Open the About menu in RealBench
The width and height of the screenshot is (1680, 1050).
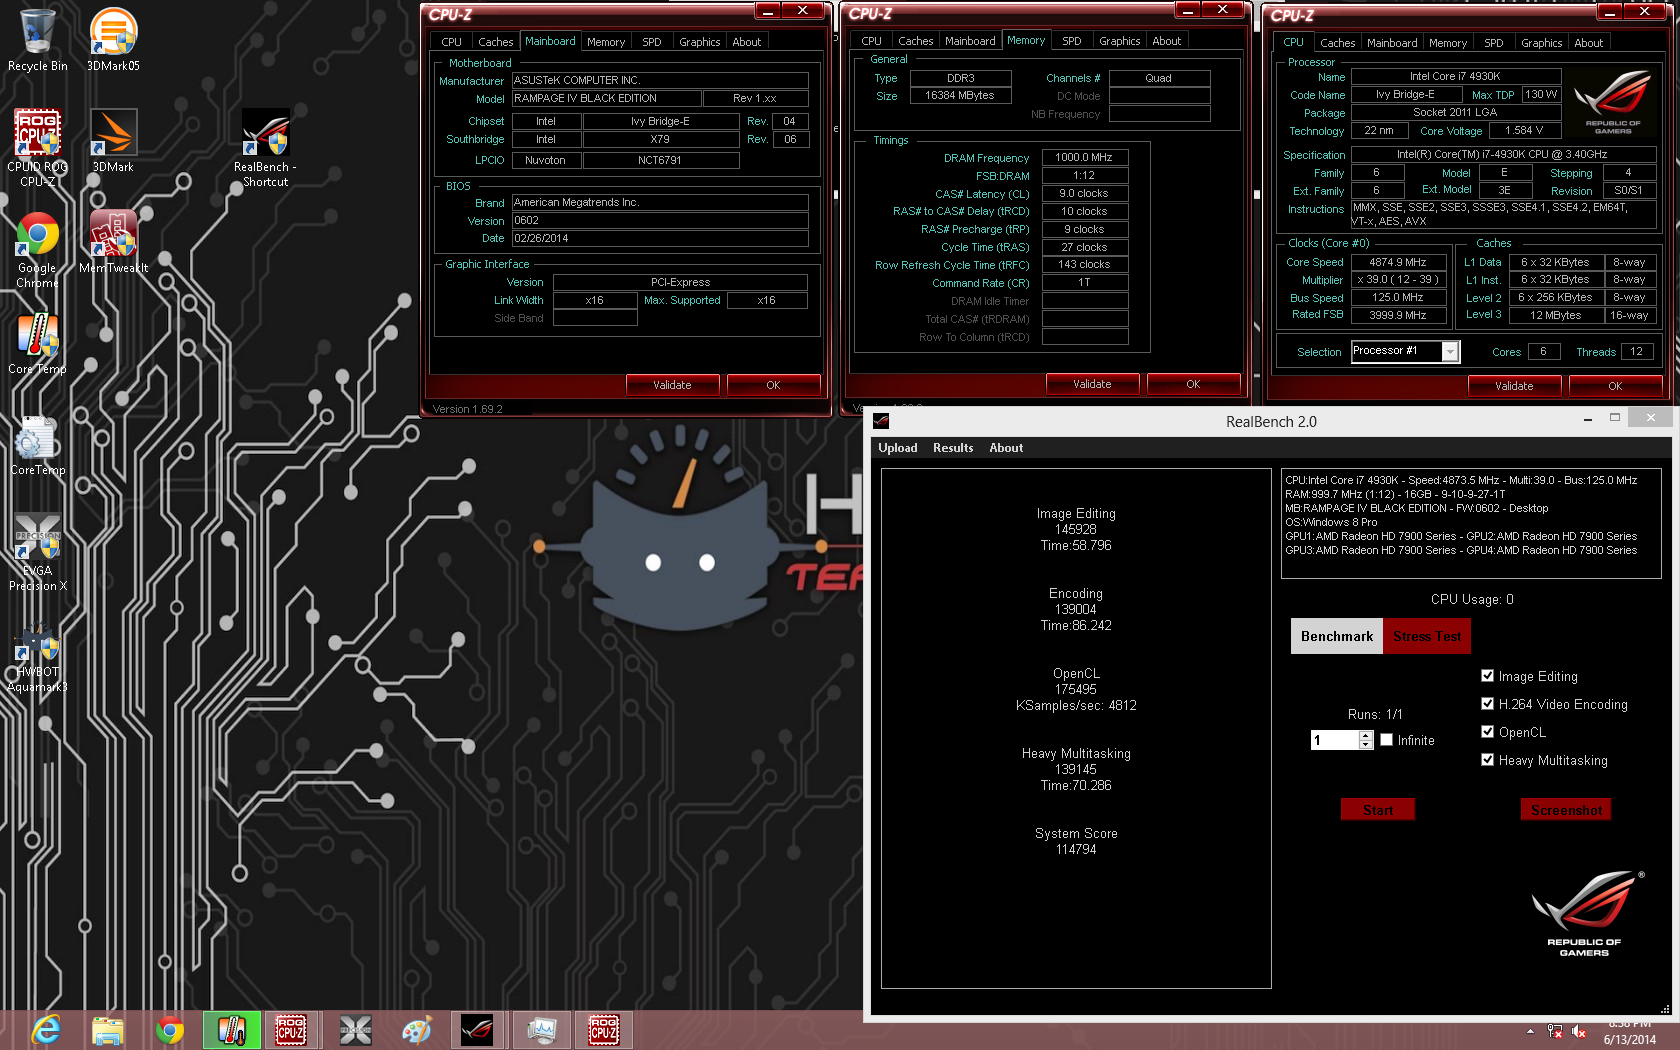1006,448
